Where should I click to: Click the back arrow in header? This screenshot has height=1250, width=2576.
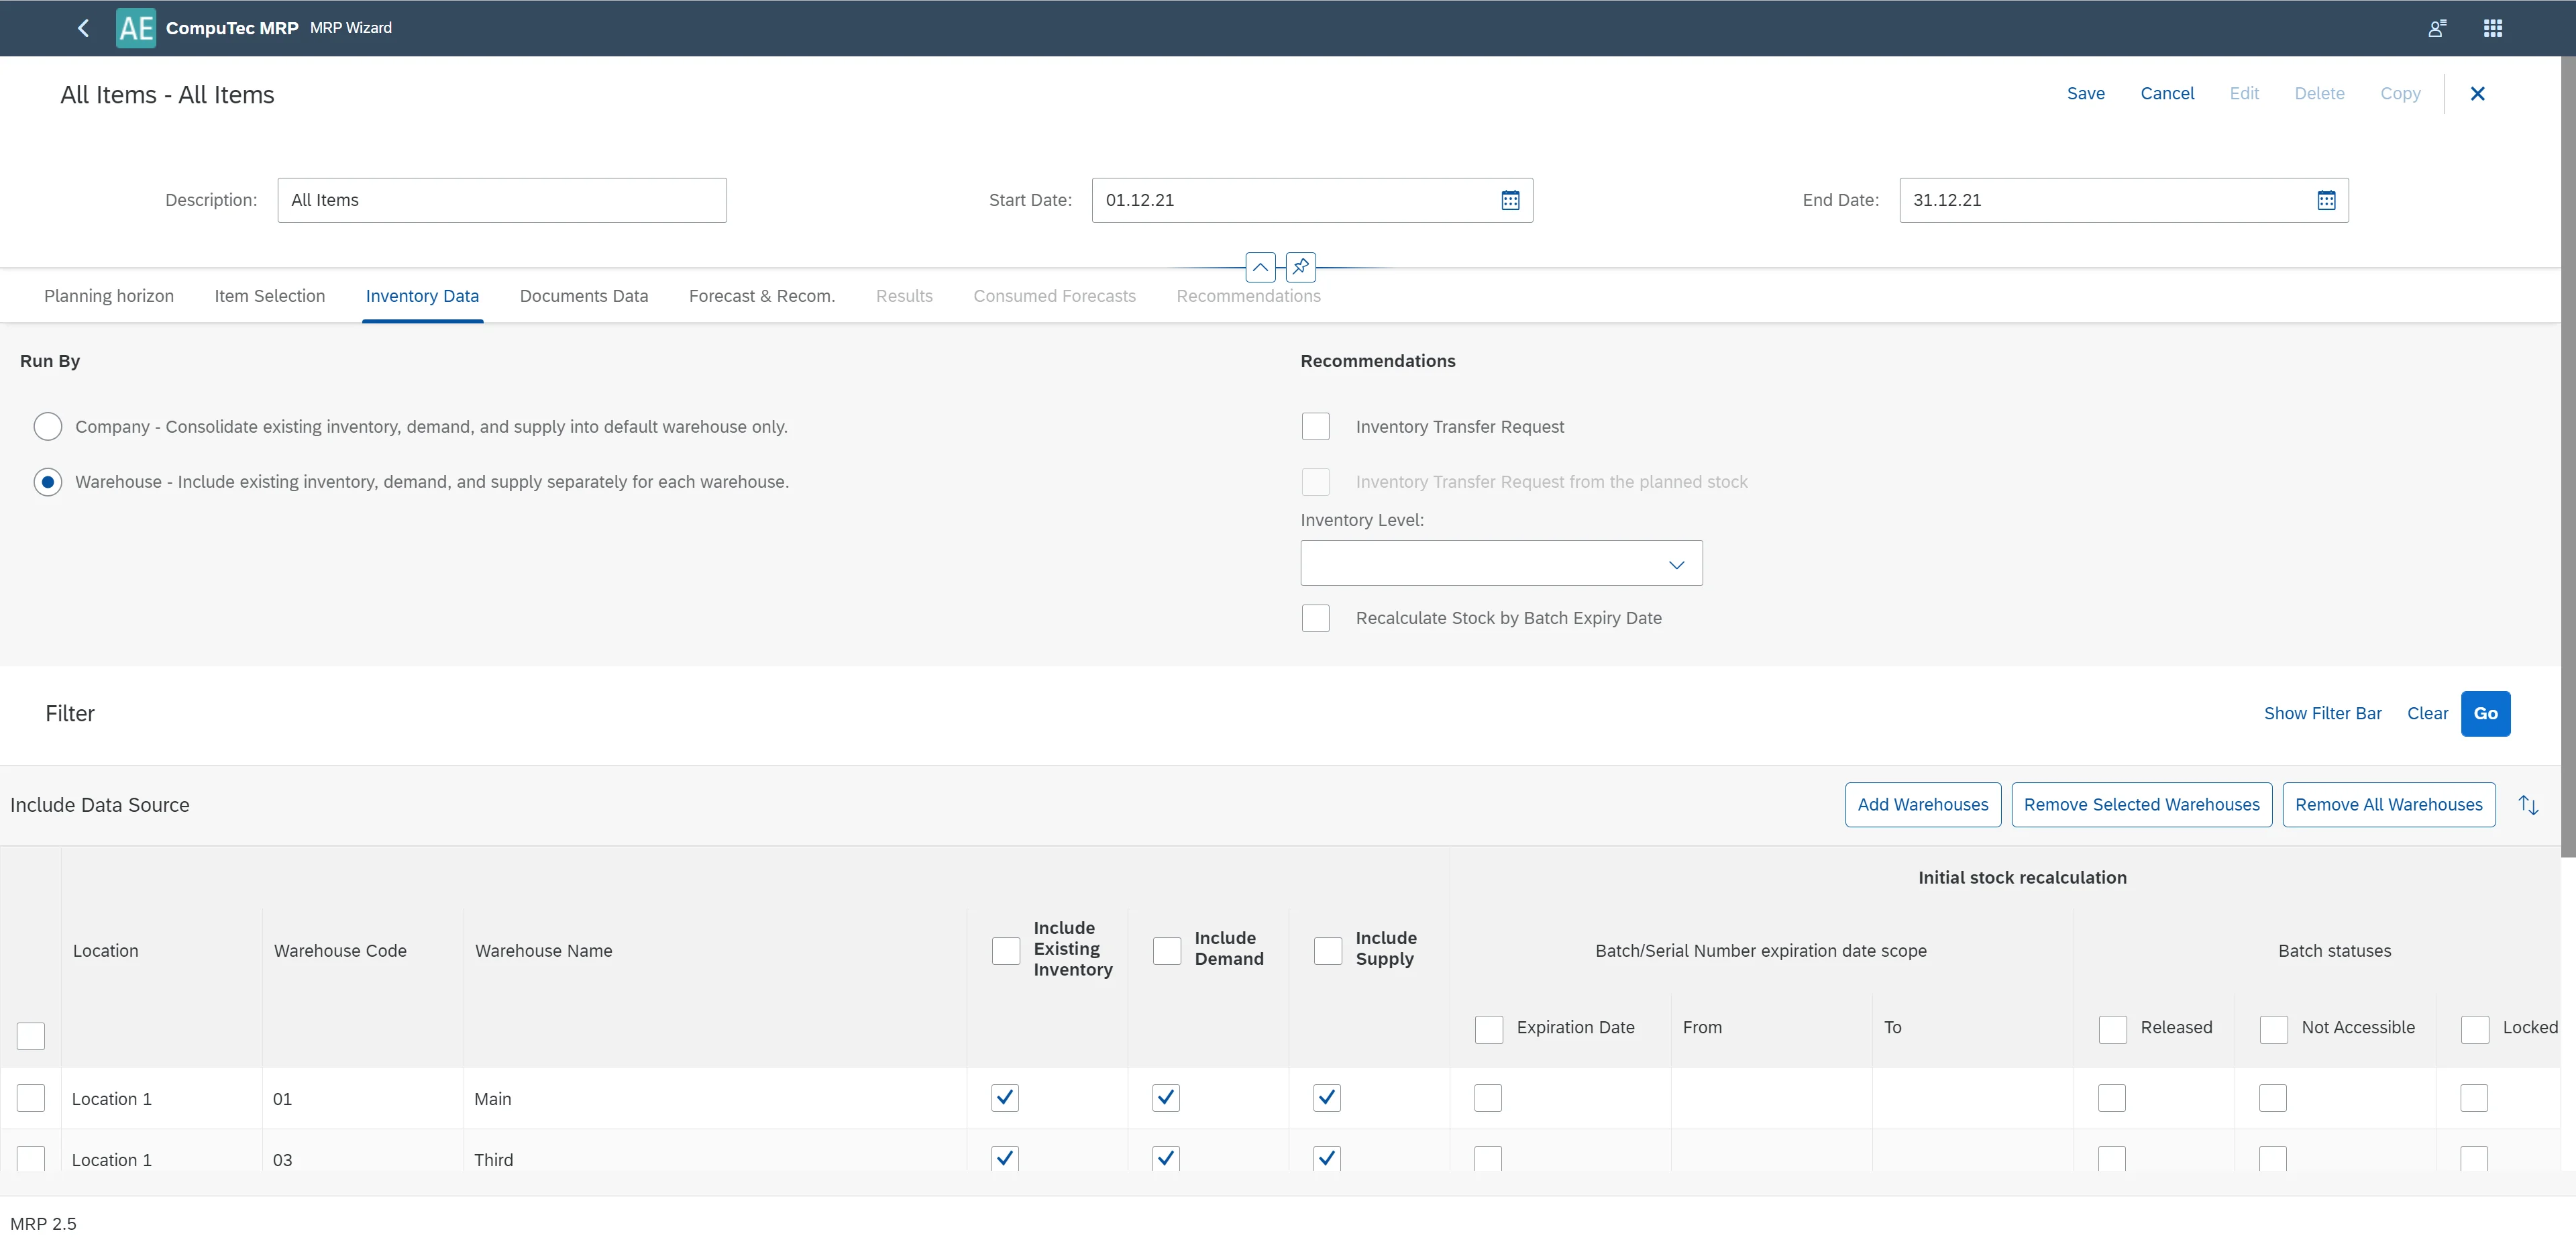point(83,28)
